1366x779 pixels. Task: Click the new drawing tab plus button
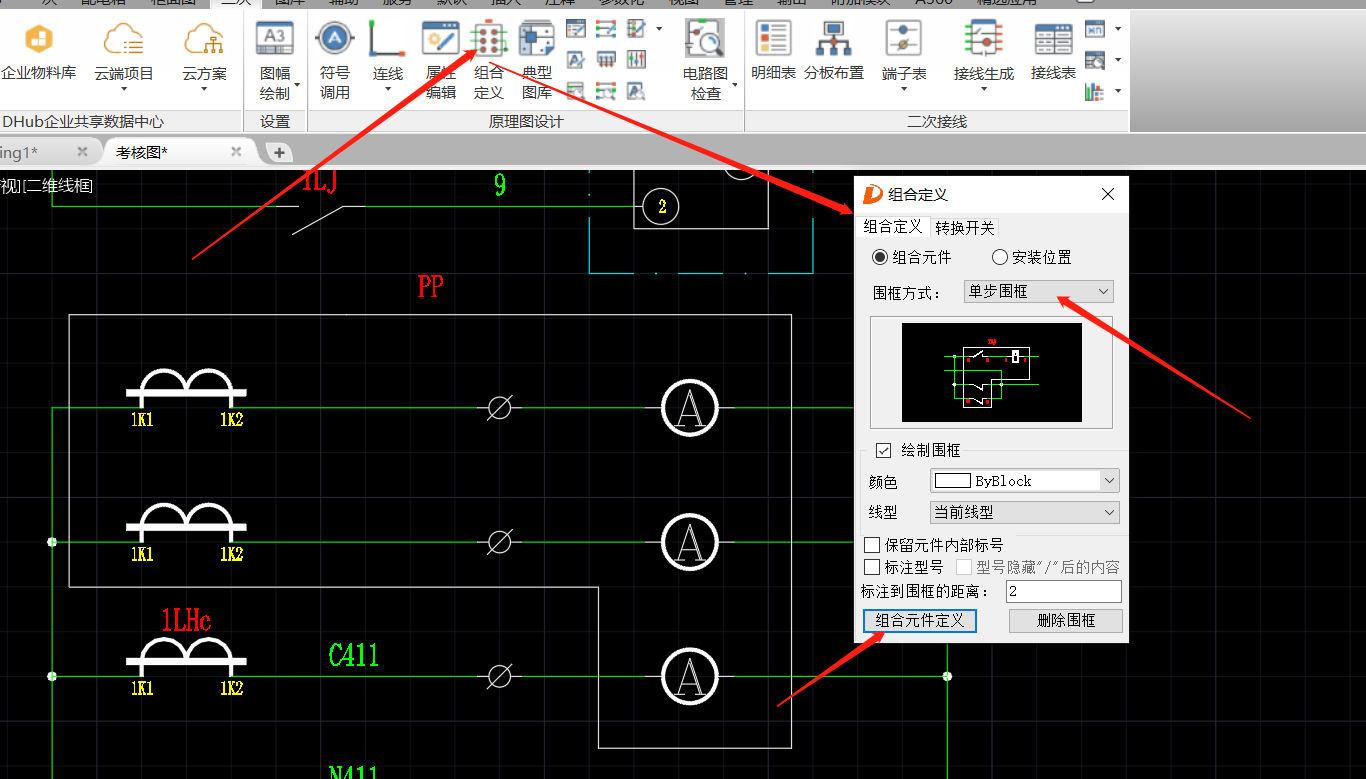coord(279,152)
